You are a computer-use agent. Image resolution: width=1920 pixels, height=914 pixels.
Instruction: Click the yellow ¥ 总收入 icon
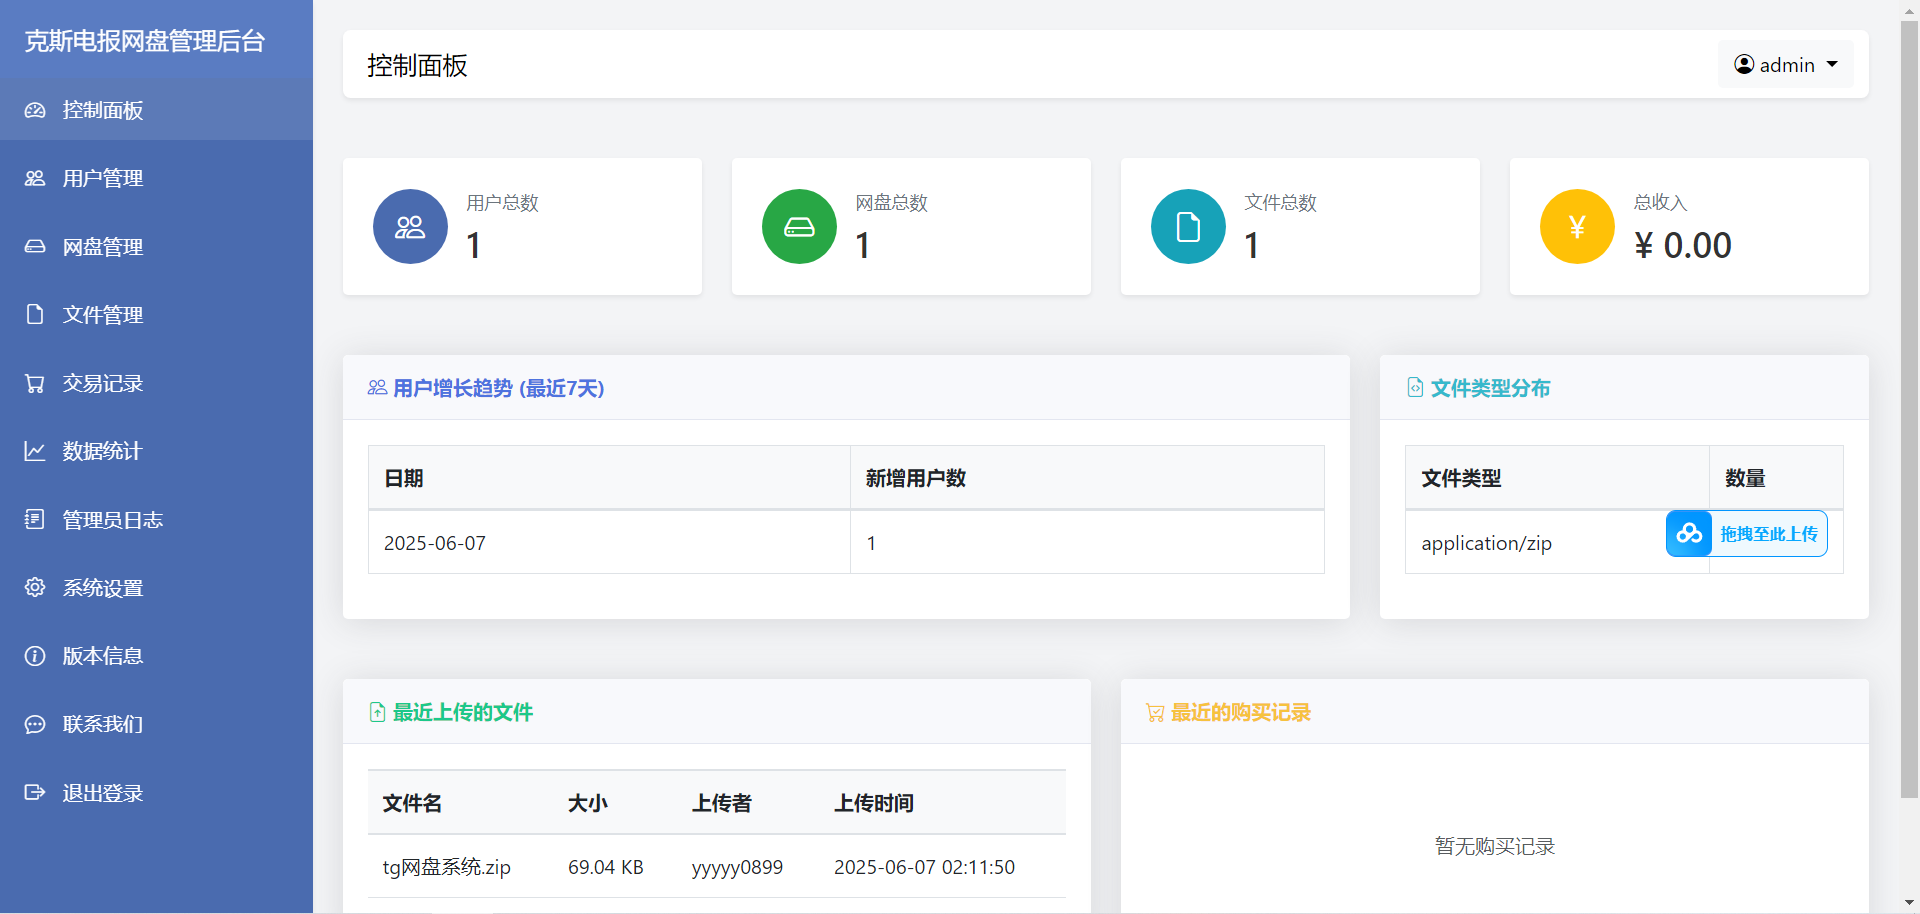pyautogui.click(x=1577, y=226)
